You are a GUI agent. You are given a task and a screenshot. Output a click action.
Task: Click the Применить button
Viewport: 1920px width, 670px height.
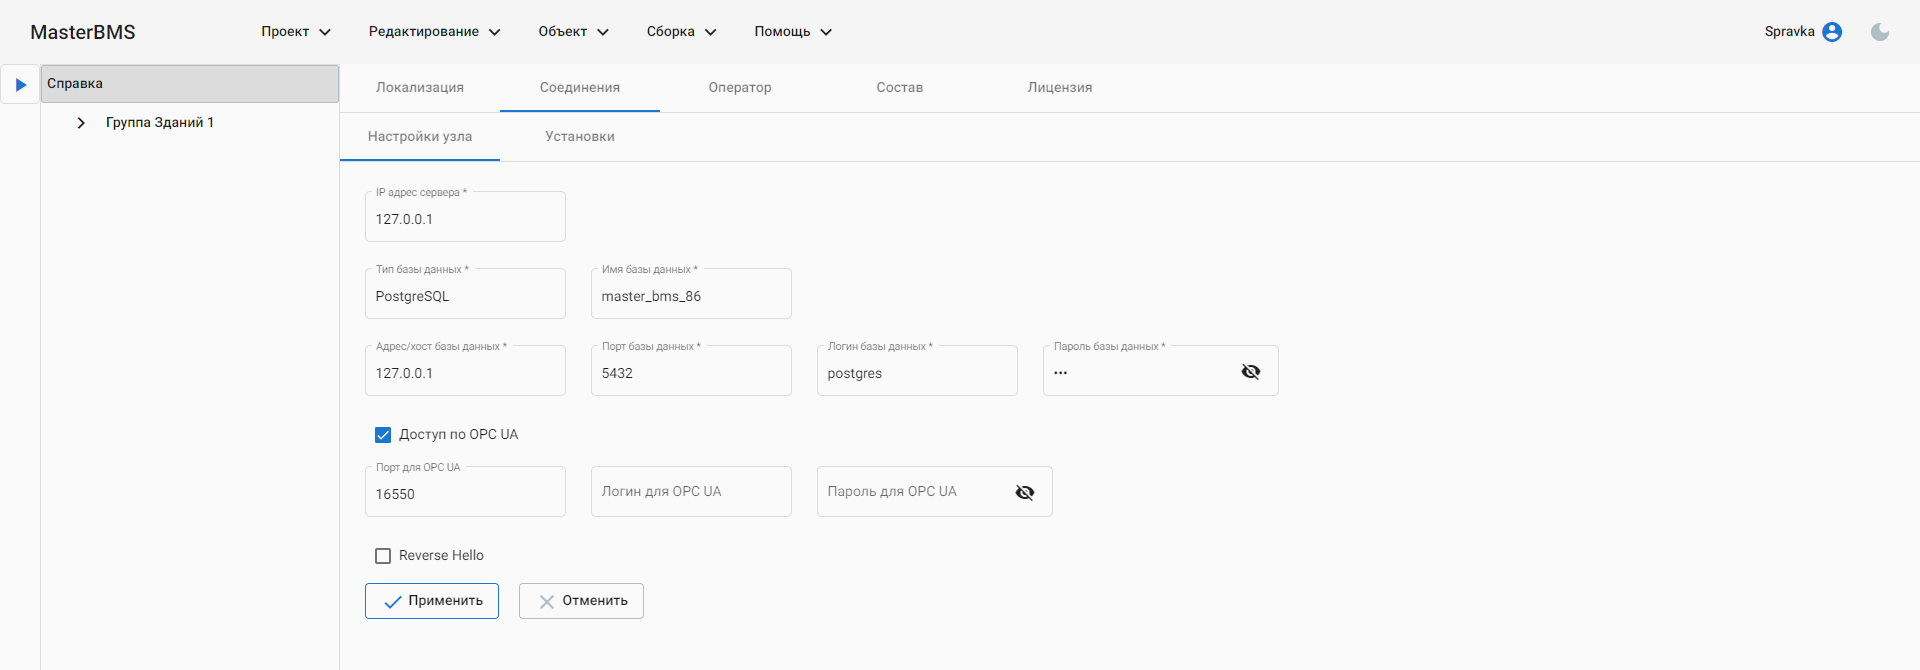[x=432, y=601]
